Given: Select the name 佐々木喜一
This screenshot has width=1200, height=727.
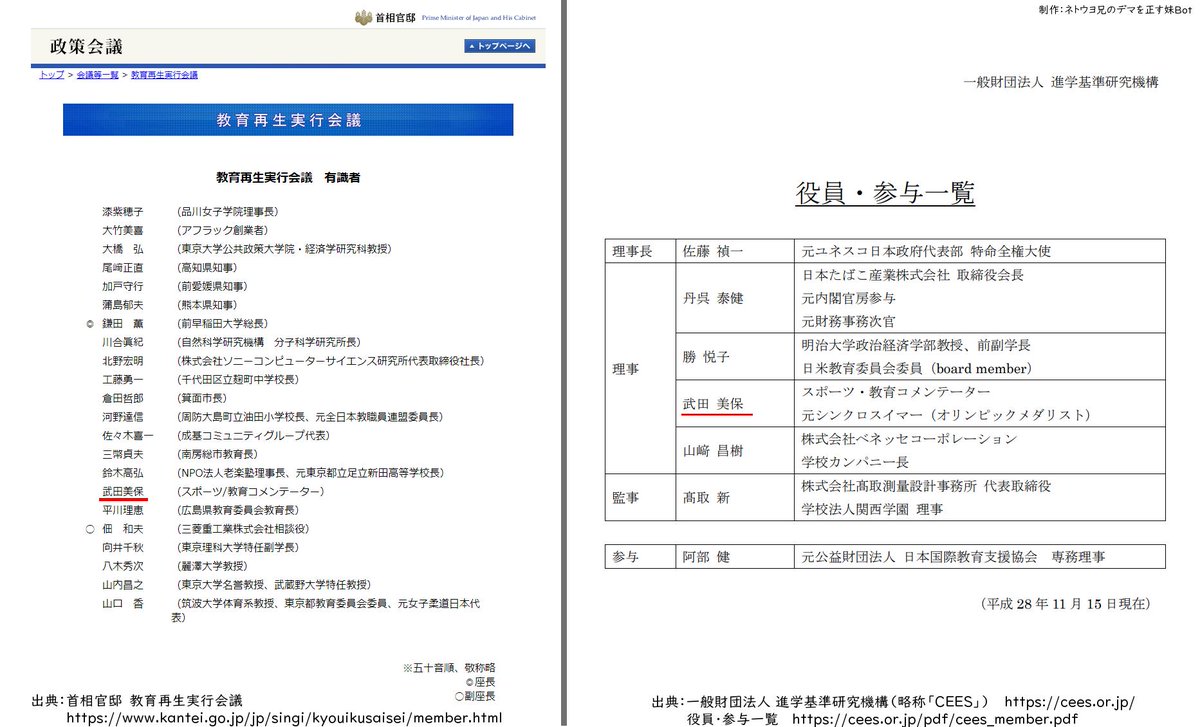Looking at the screenshot, I should click(128, 436).
